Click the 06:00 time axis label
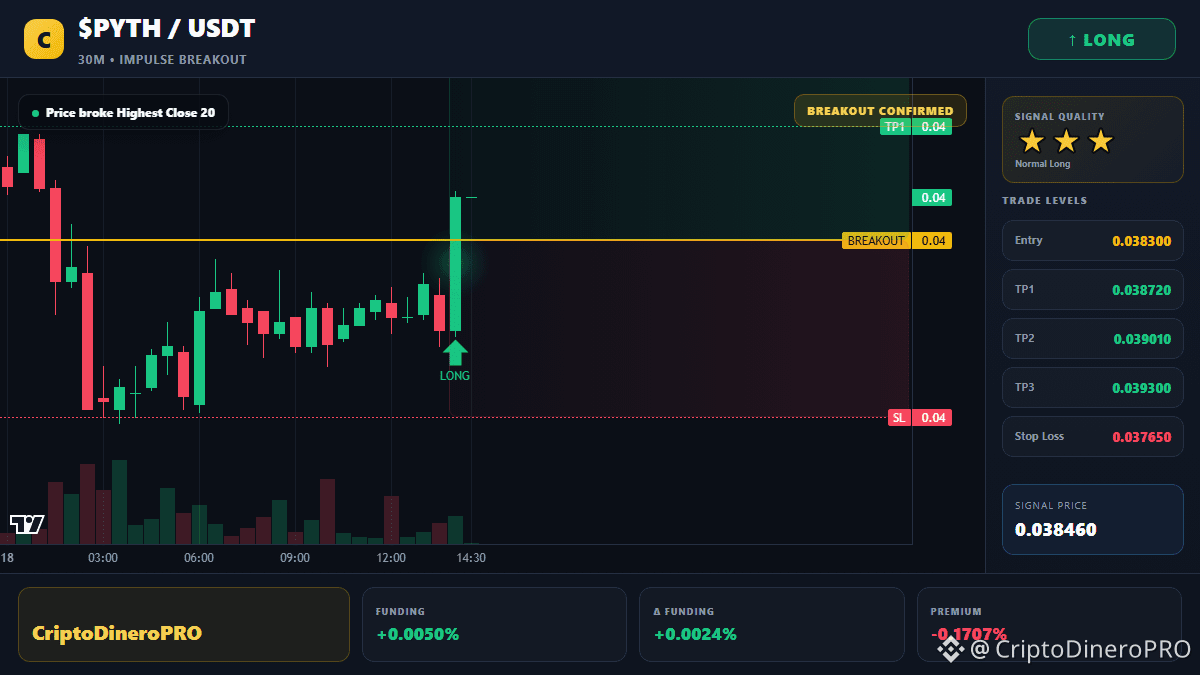 pyautogui.click(x=199, y=558)
